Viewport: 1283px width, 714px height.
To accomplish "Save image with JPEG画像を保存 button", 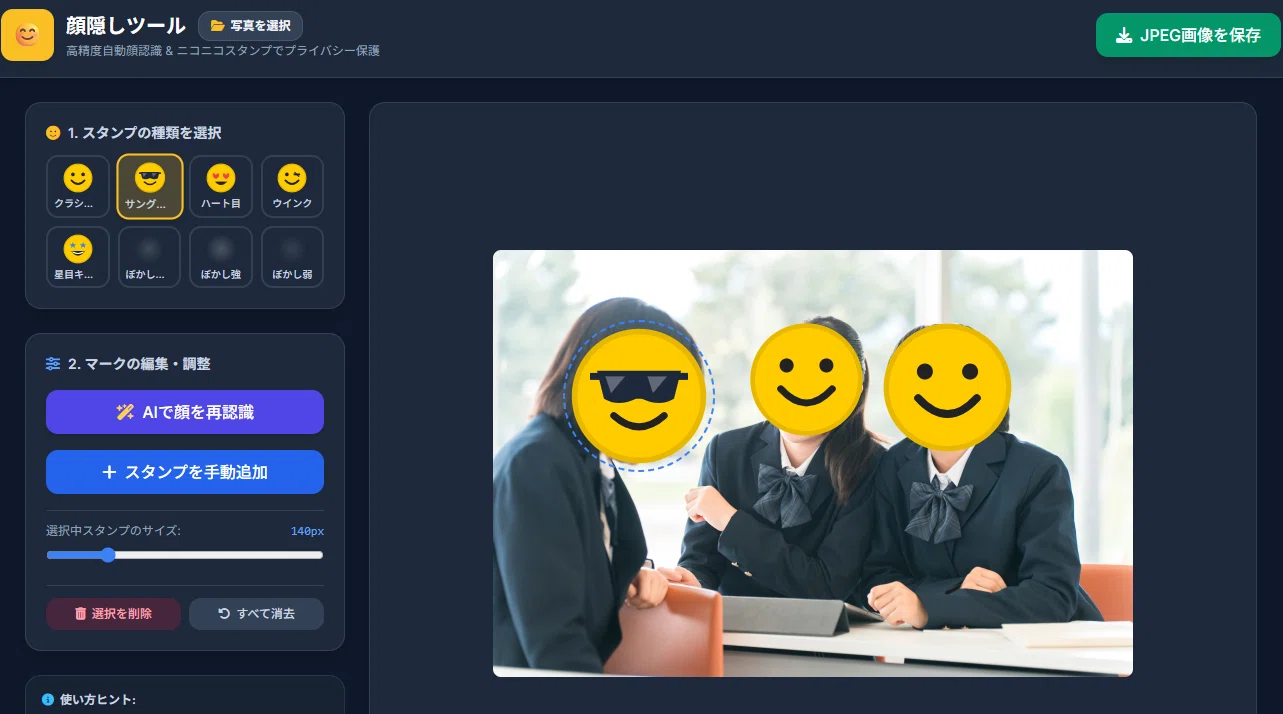I will point(1188,35).
